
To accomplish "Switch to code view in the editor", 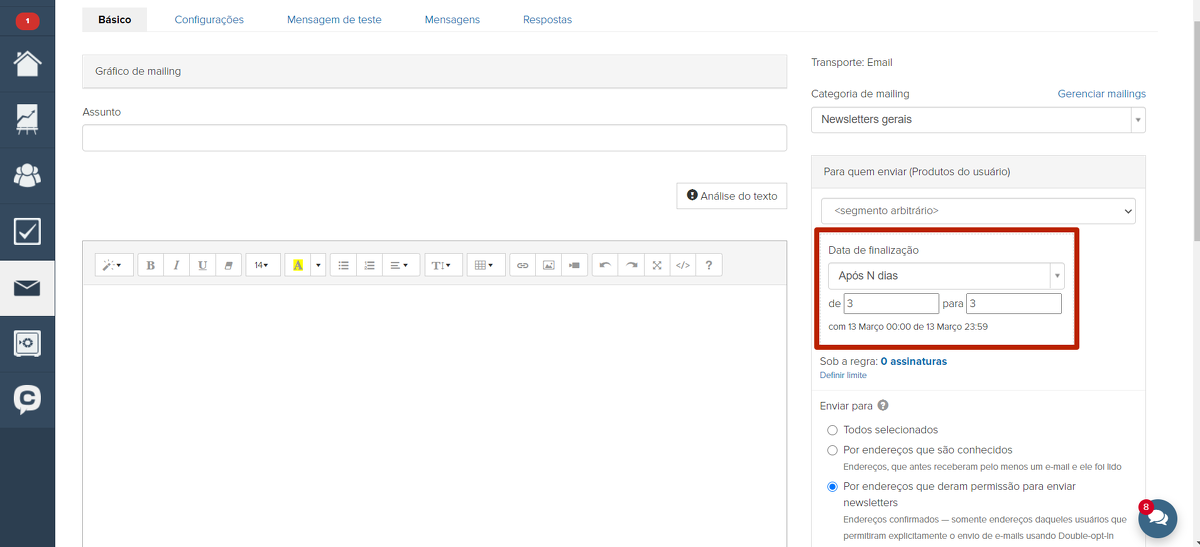I will [683, 265].
